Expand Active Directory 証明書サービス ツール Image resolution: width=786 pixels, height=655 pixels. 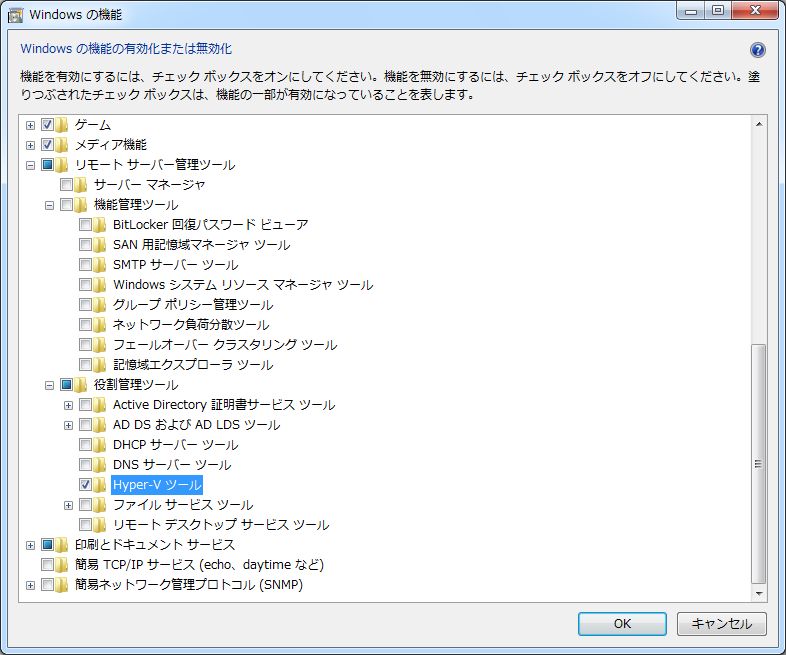(69, 405)
